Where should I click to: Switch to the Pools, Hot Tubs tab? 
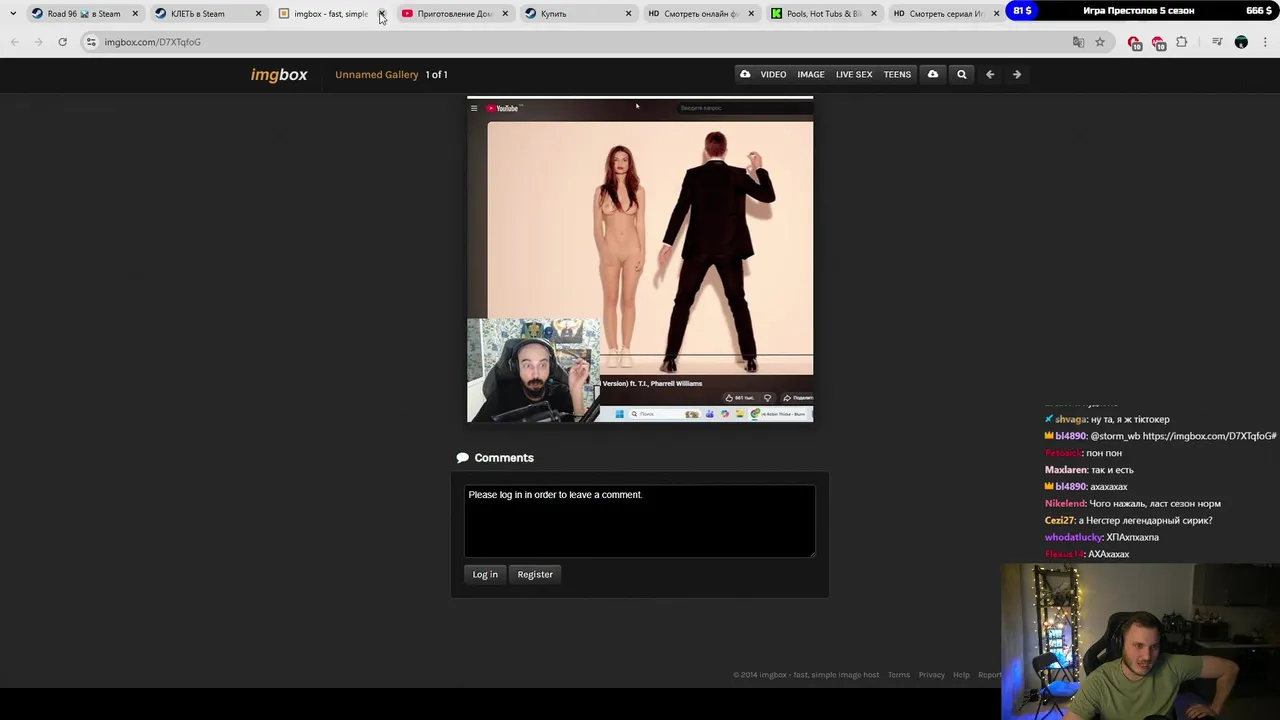coord(824,14)
